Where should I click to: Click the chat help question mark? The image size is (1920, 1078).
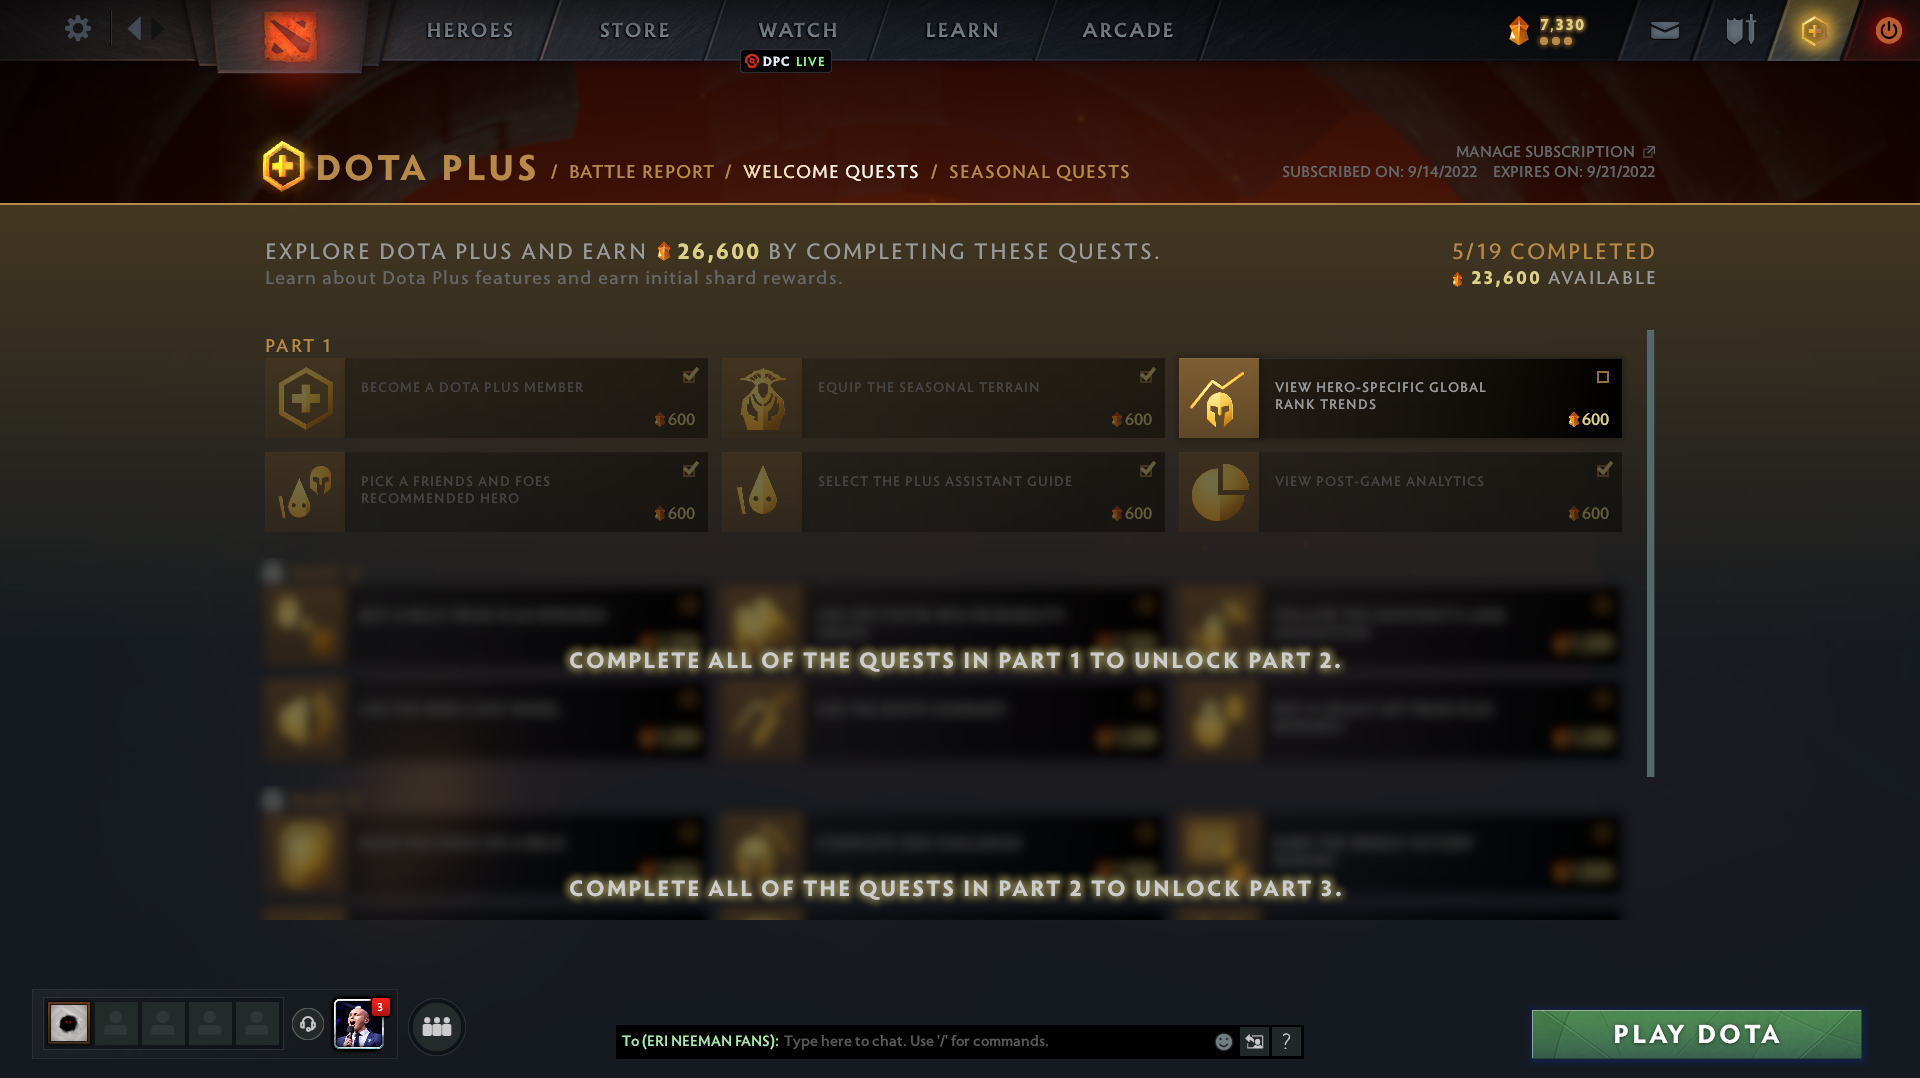point(1286,1041)
